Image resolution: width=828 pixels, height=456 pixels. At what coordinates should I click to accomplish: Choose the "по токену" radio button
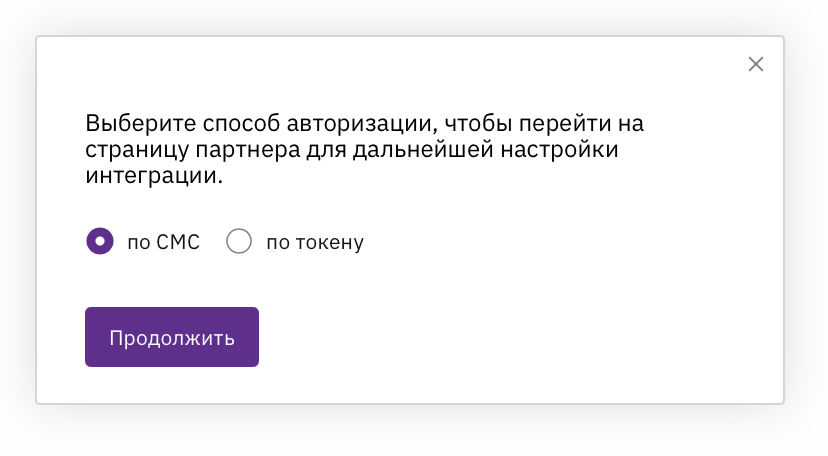pyautogui.click(x=239, y=242)
